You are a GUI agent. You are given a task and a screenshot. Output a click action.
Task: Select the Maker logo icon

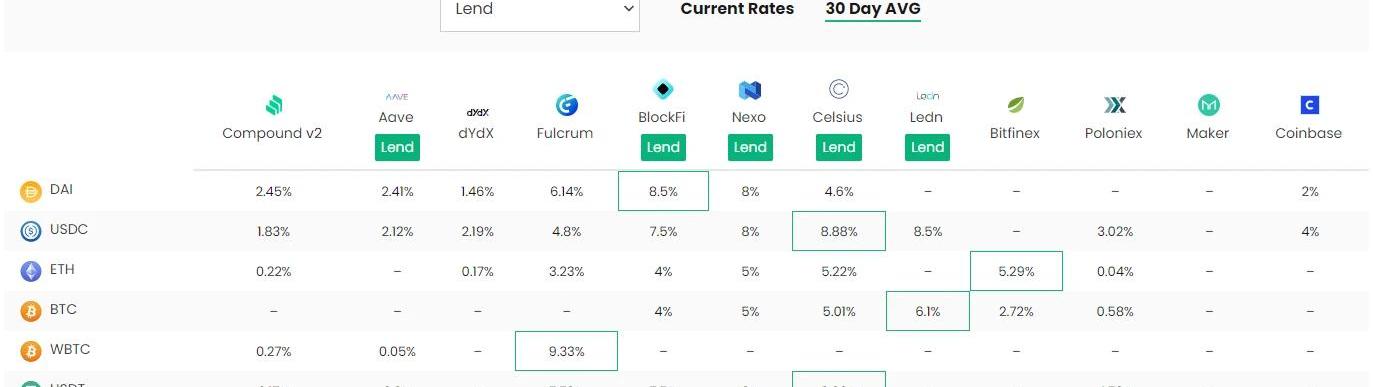pyautogui.click(x=1208, y=105)
